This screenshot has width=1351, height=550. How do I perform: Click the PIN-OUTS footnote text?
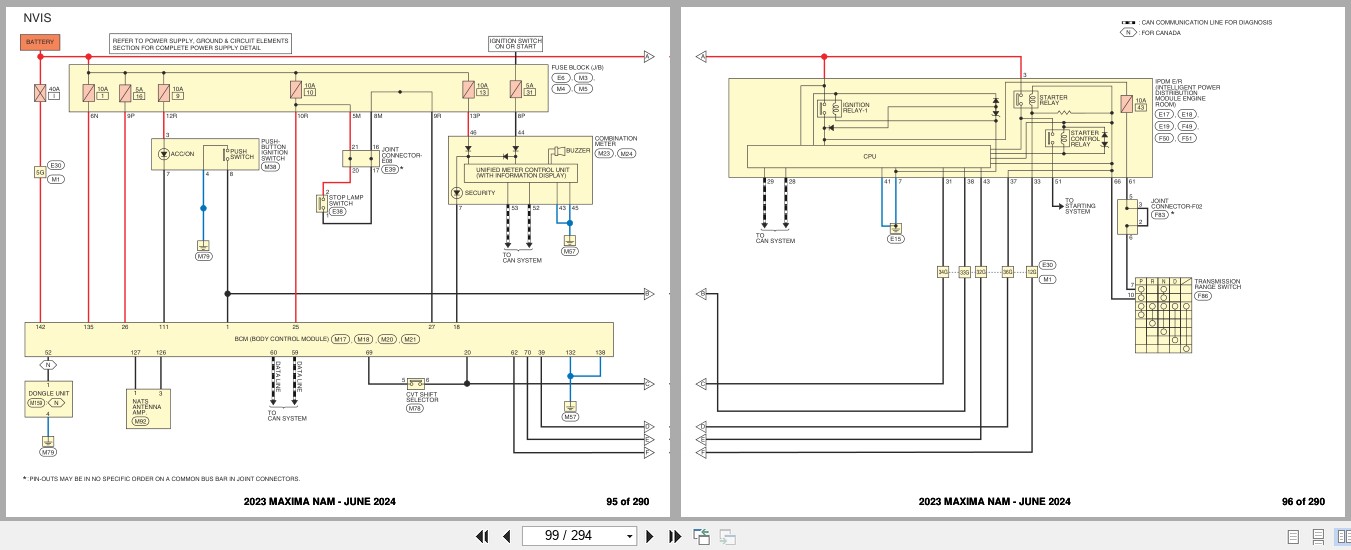[161, 479]
